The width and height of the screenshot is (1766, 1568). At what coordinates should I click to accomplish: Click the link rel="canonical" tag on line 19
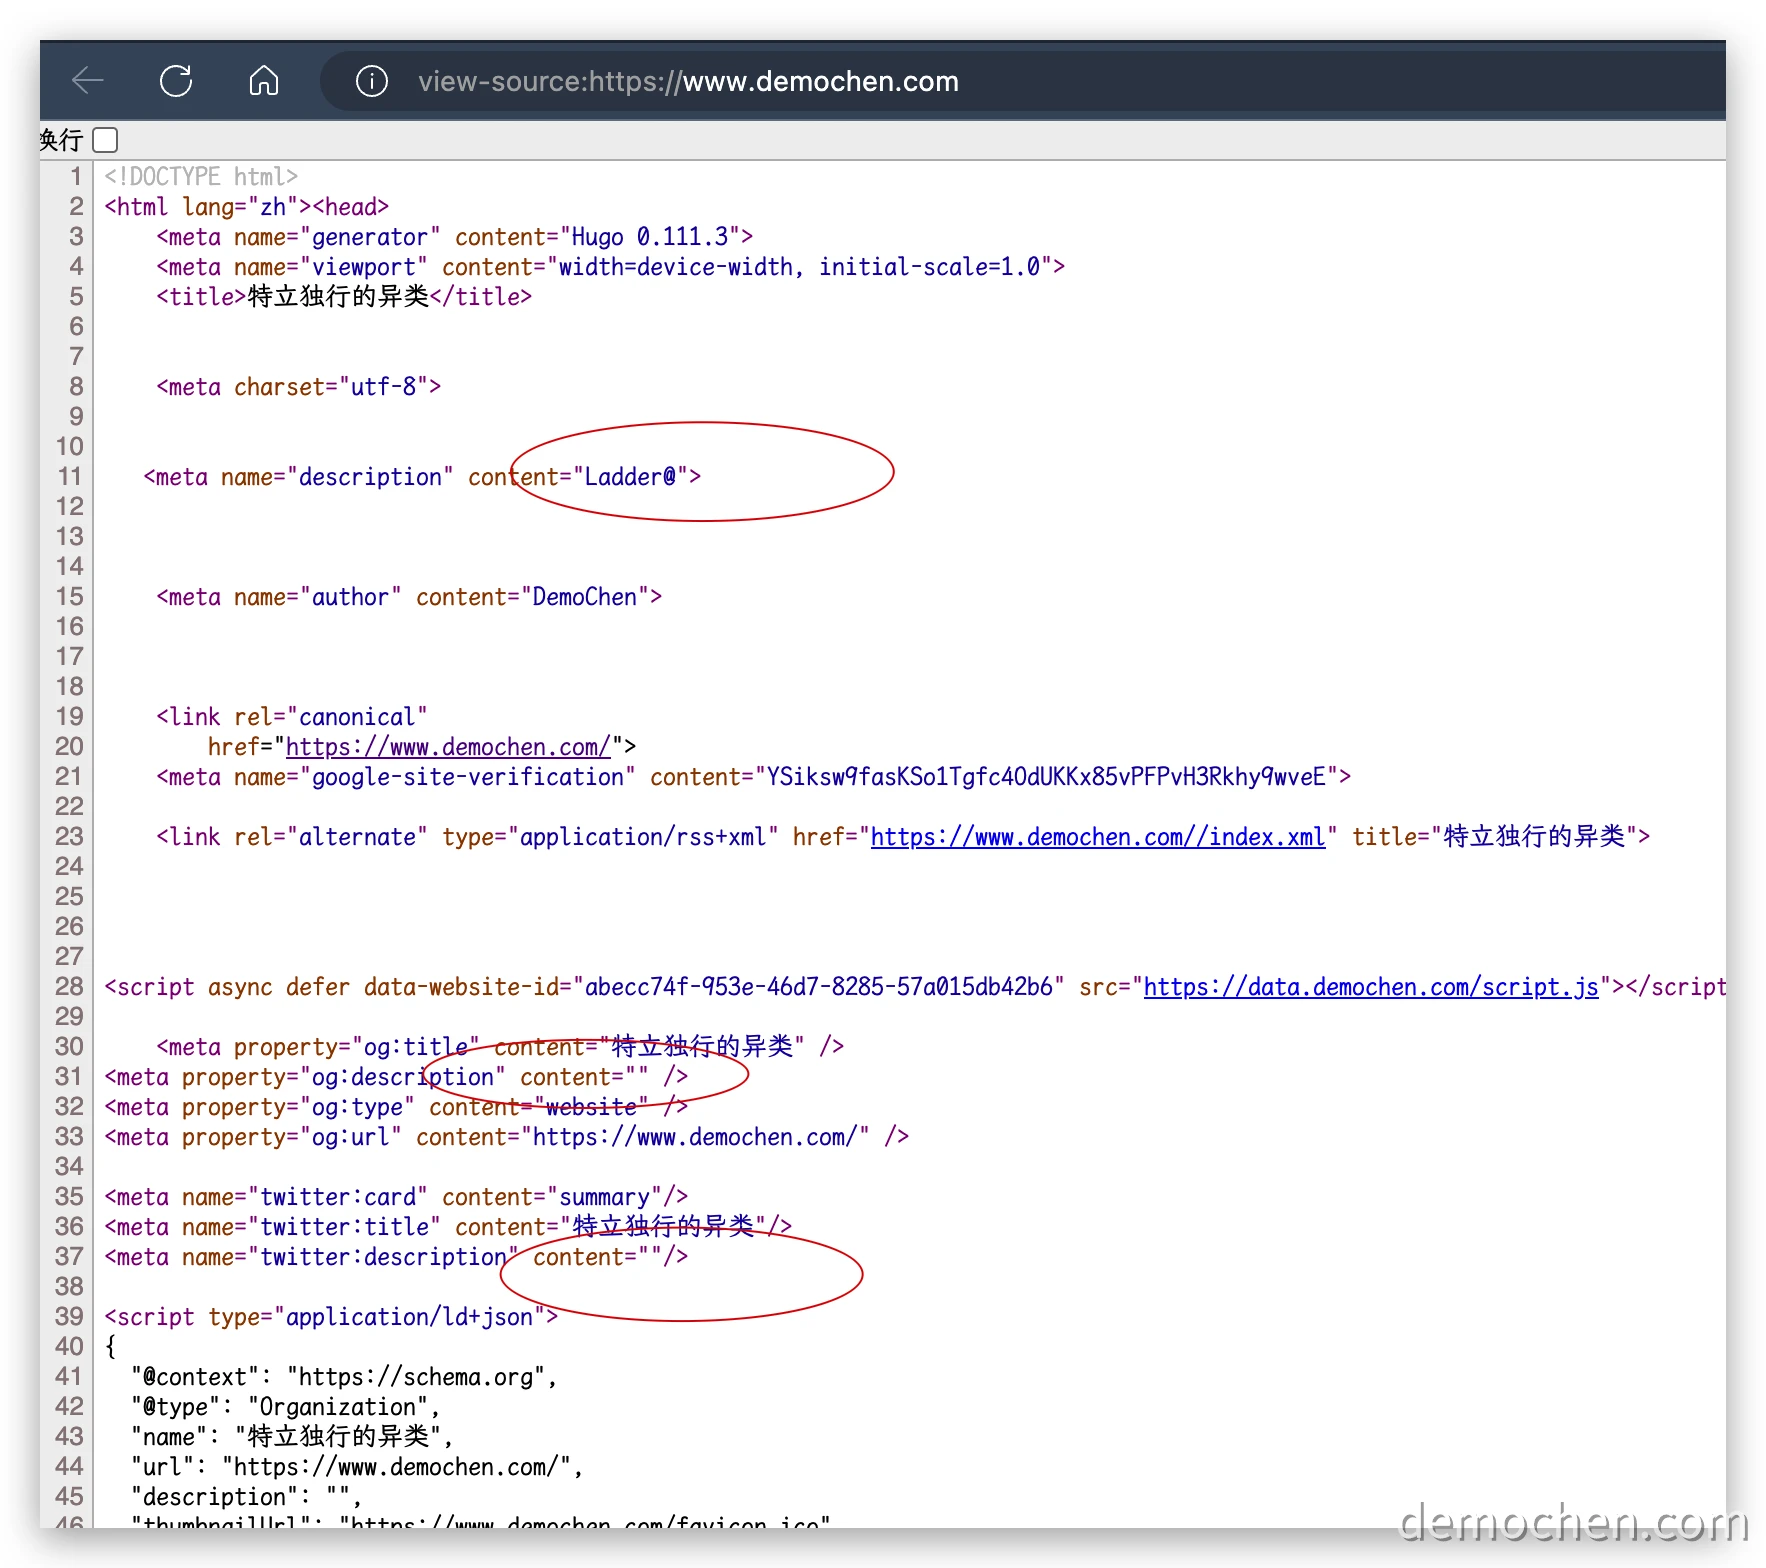click(292, 717)
